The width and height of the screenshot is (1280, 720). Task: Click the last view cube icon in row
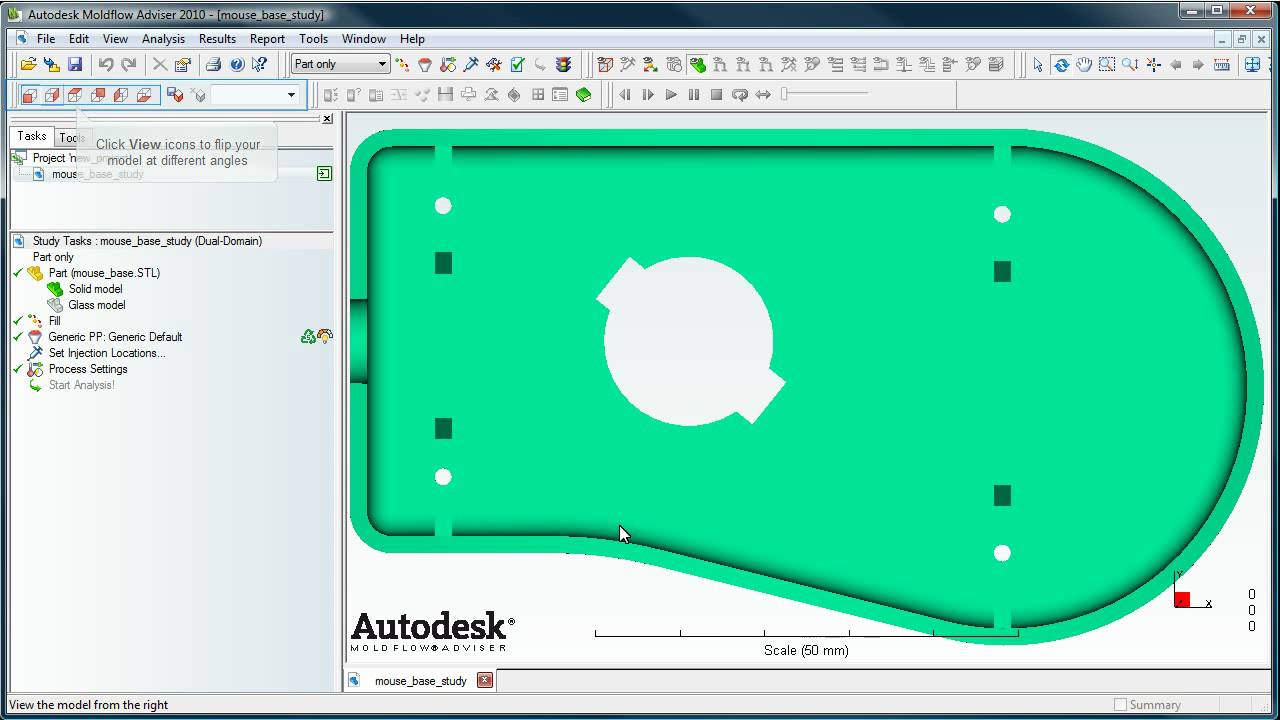144,95
